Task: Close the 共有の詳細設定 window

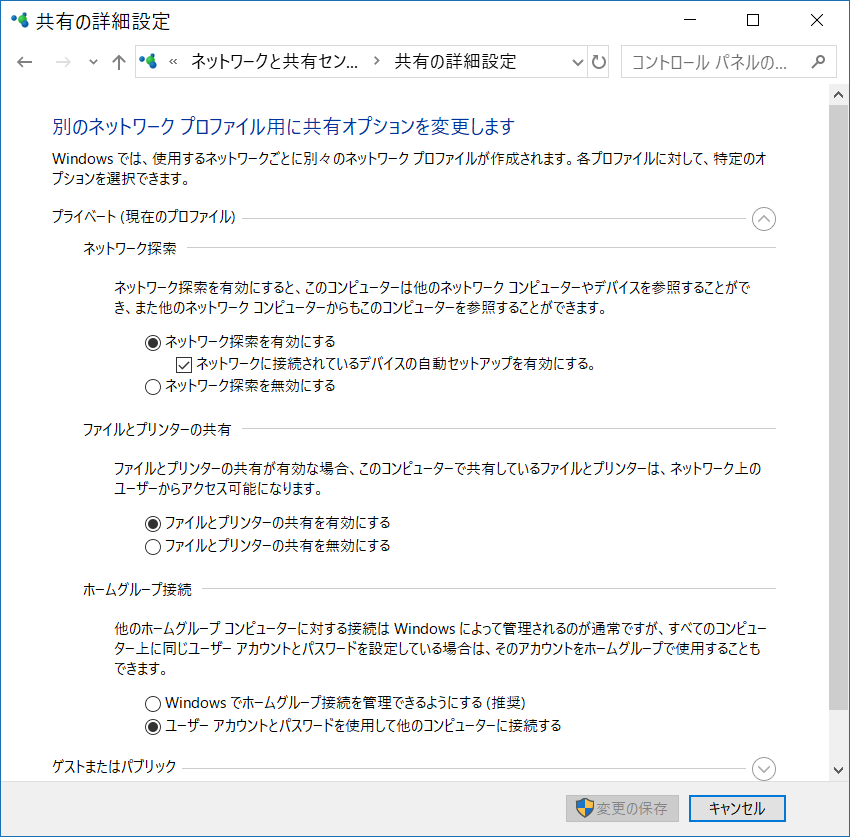Action: 816,20
